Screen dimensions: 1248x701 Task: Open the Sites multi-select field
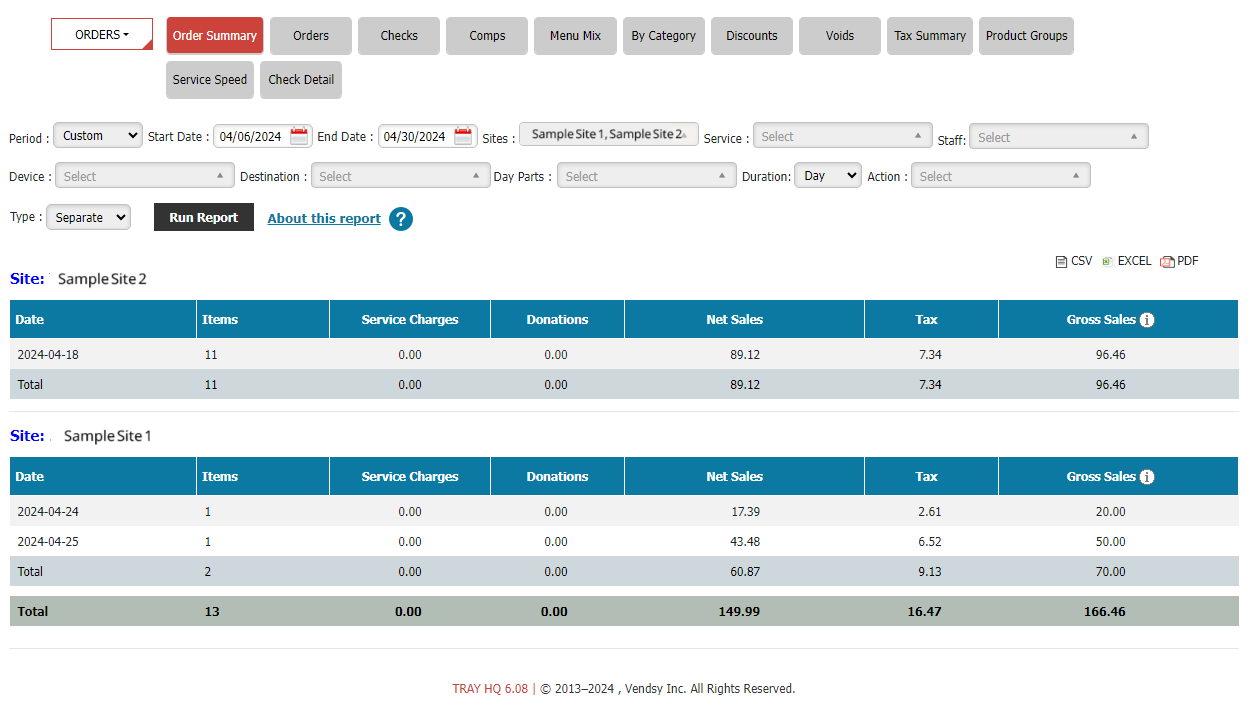[x=609, y=134]
